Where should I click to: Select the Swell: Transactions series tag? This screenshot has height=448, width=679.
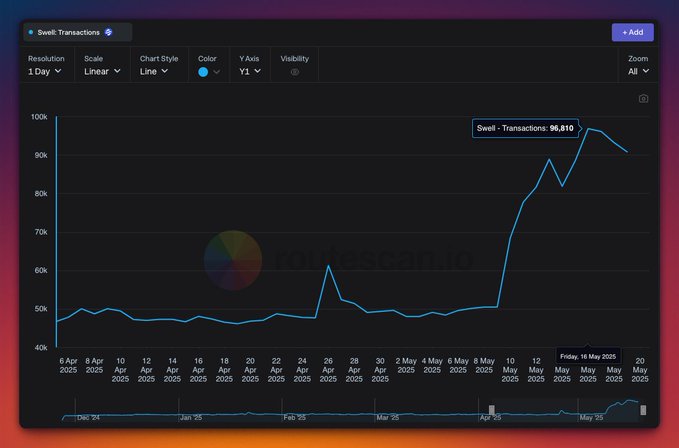pyautogui.click(x=69, y=32)
